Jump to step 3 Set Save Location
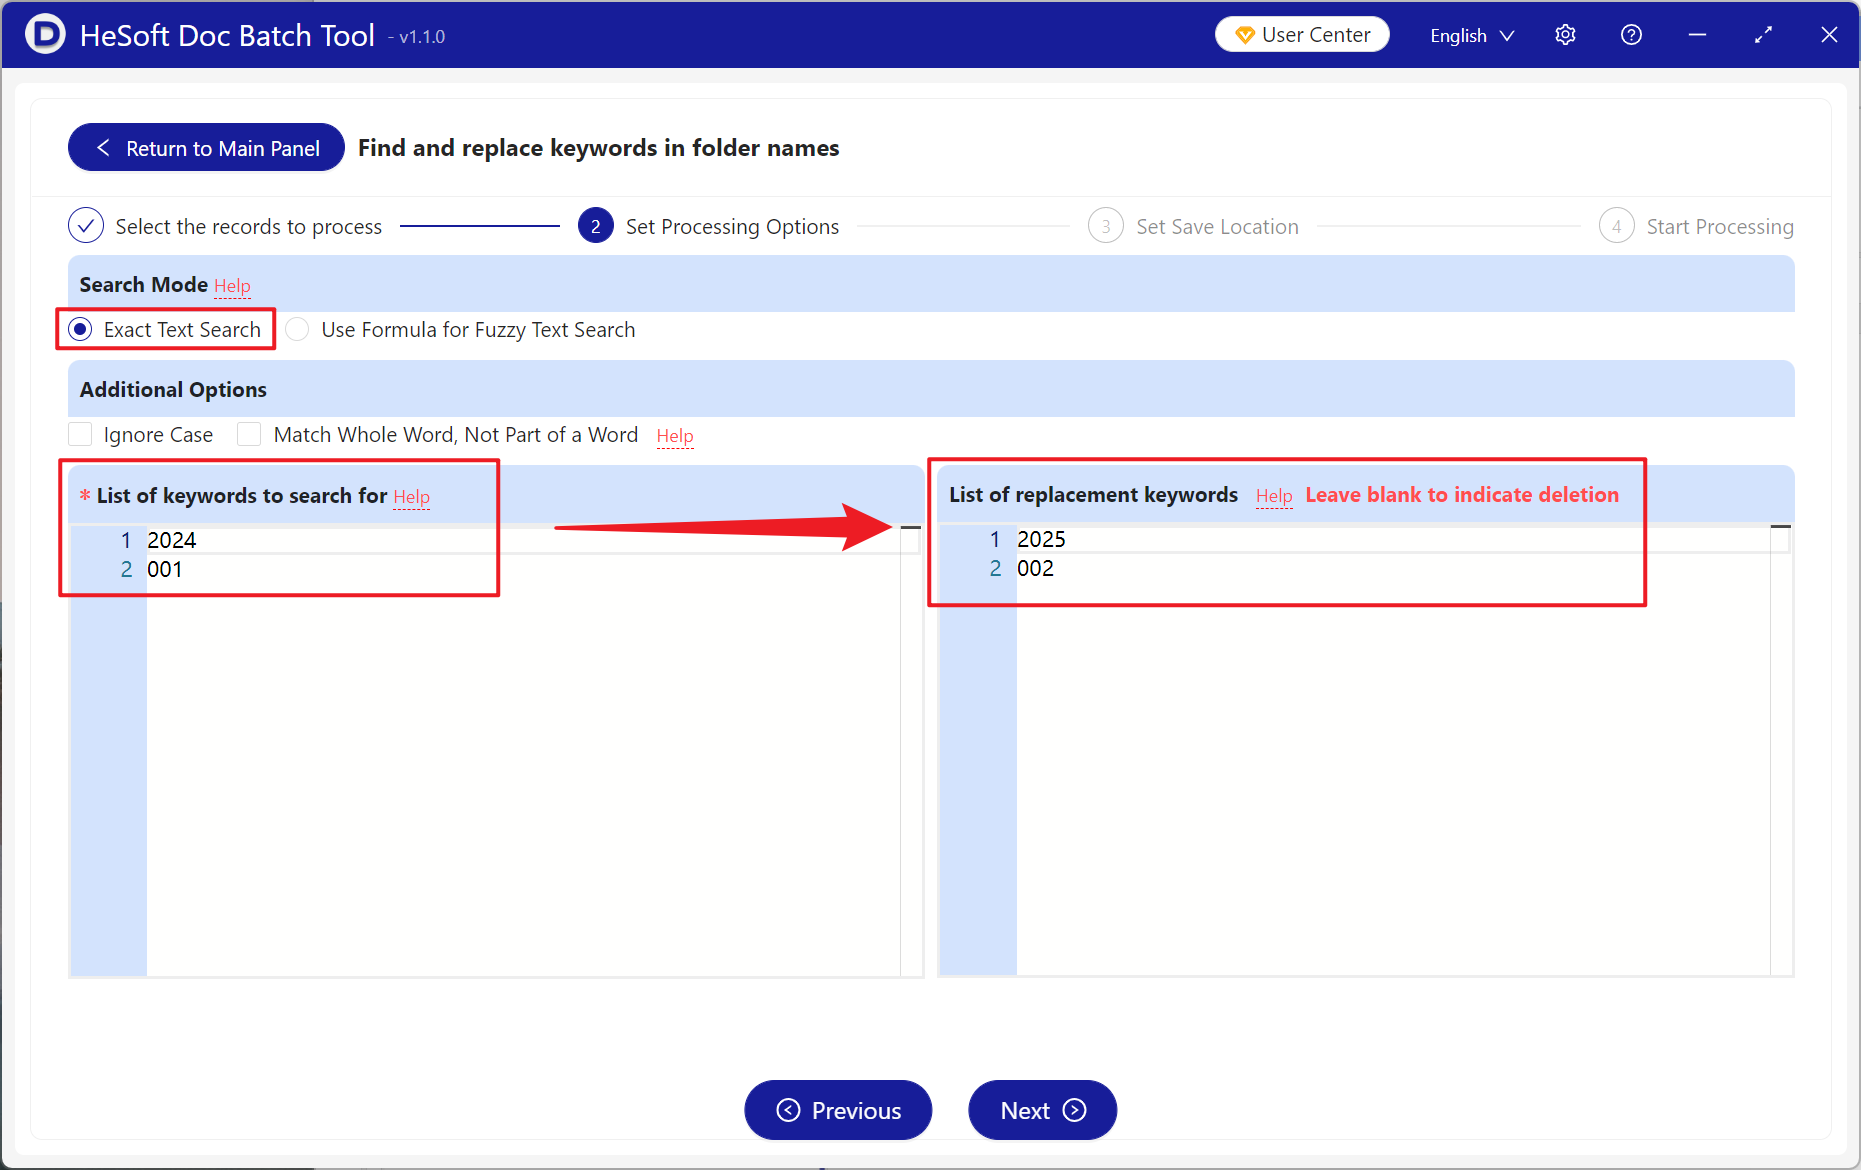This screenshot has width=1861, height=1170. point(1194,227)
